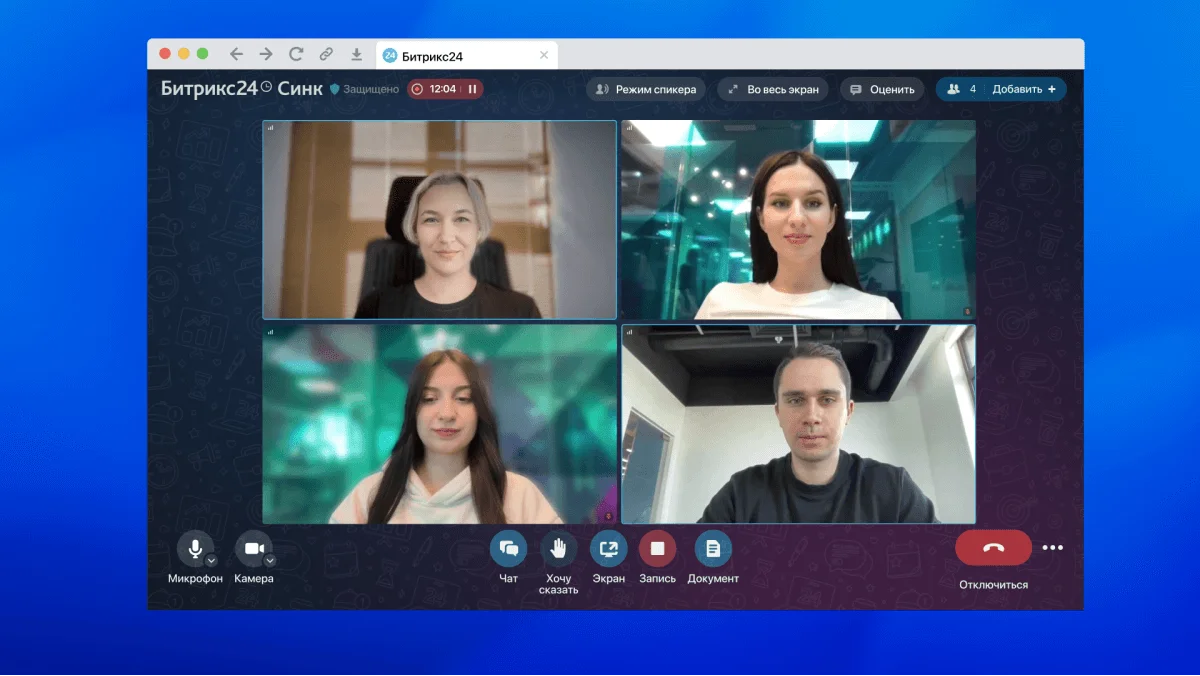
Task: Turn off the Камера video
Action: tap(253, 548)
